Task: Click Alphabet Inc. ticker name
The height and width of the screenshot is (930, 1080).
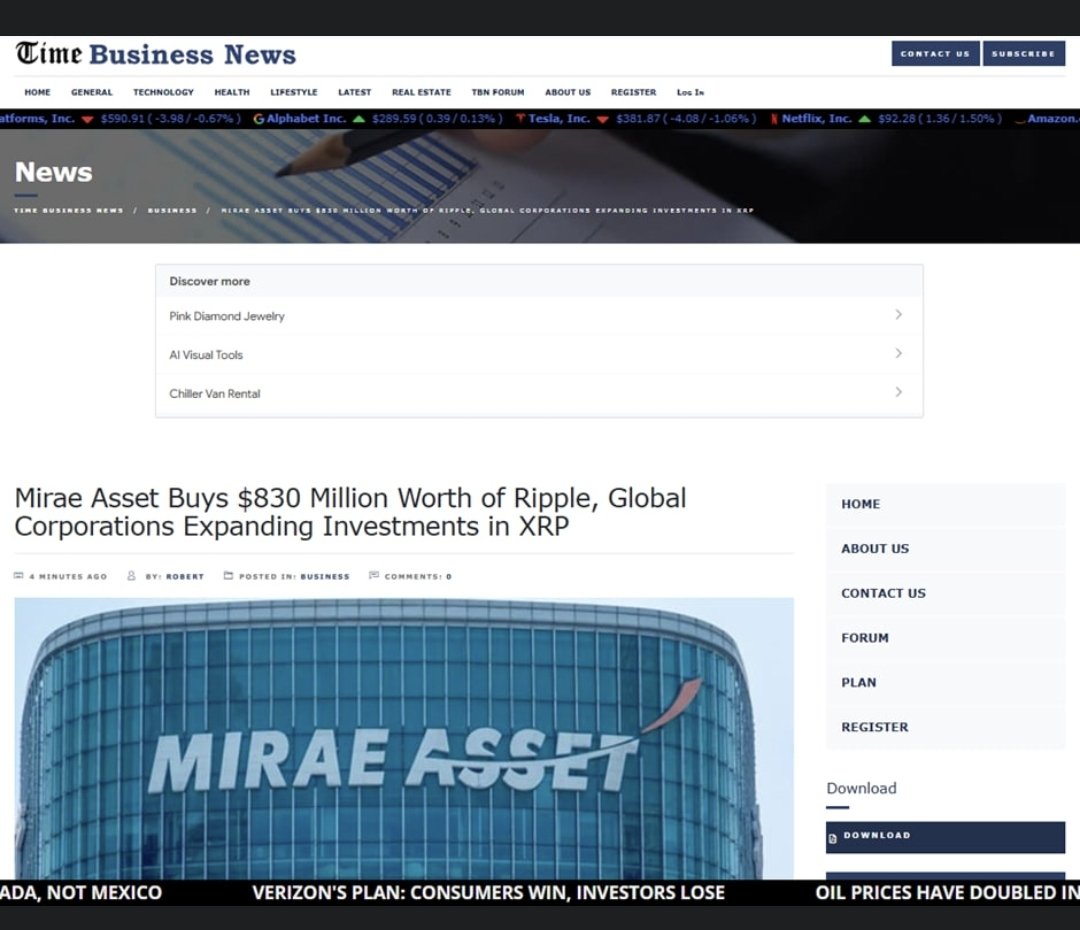Action: (x=307, y=118)
